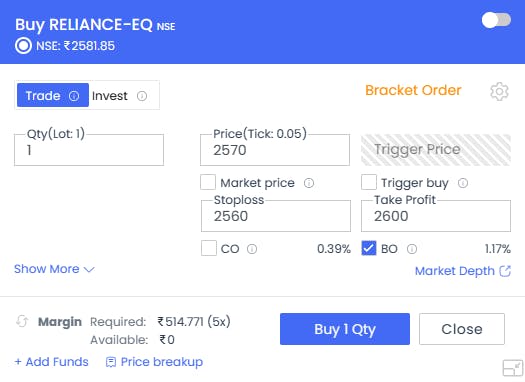Toggle the switch in the blue header
The height and width of the screenshot is (382, 525).
496,20
